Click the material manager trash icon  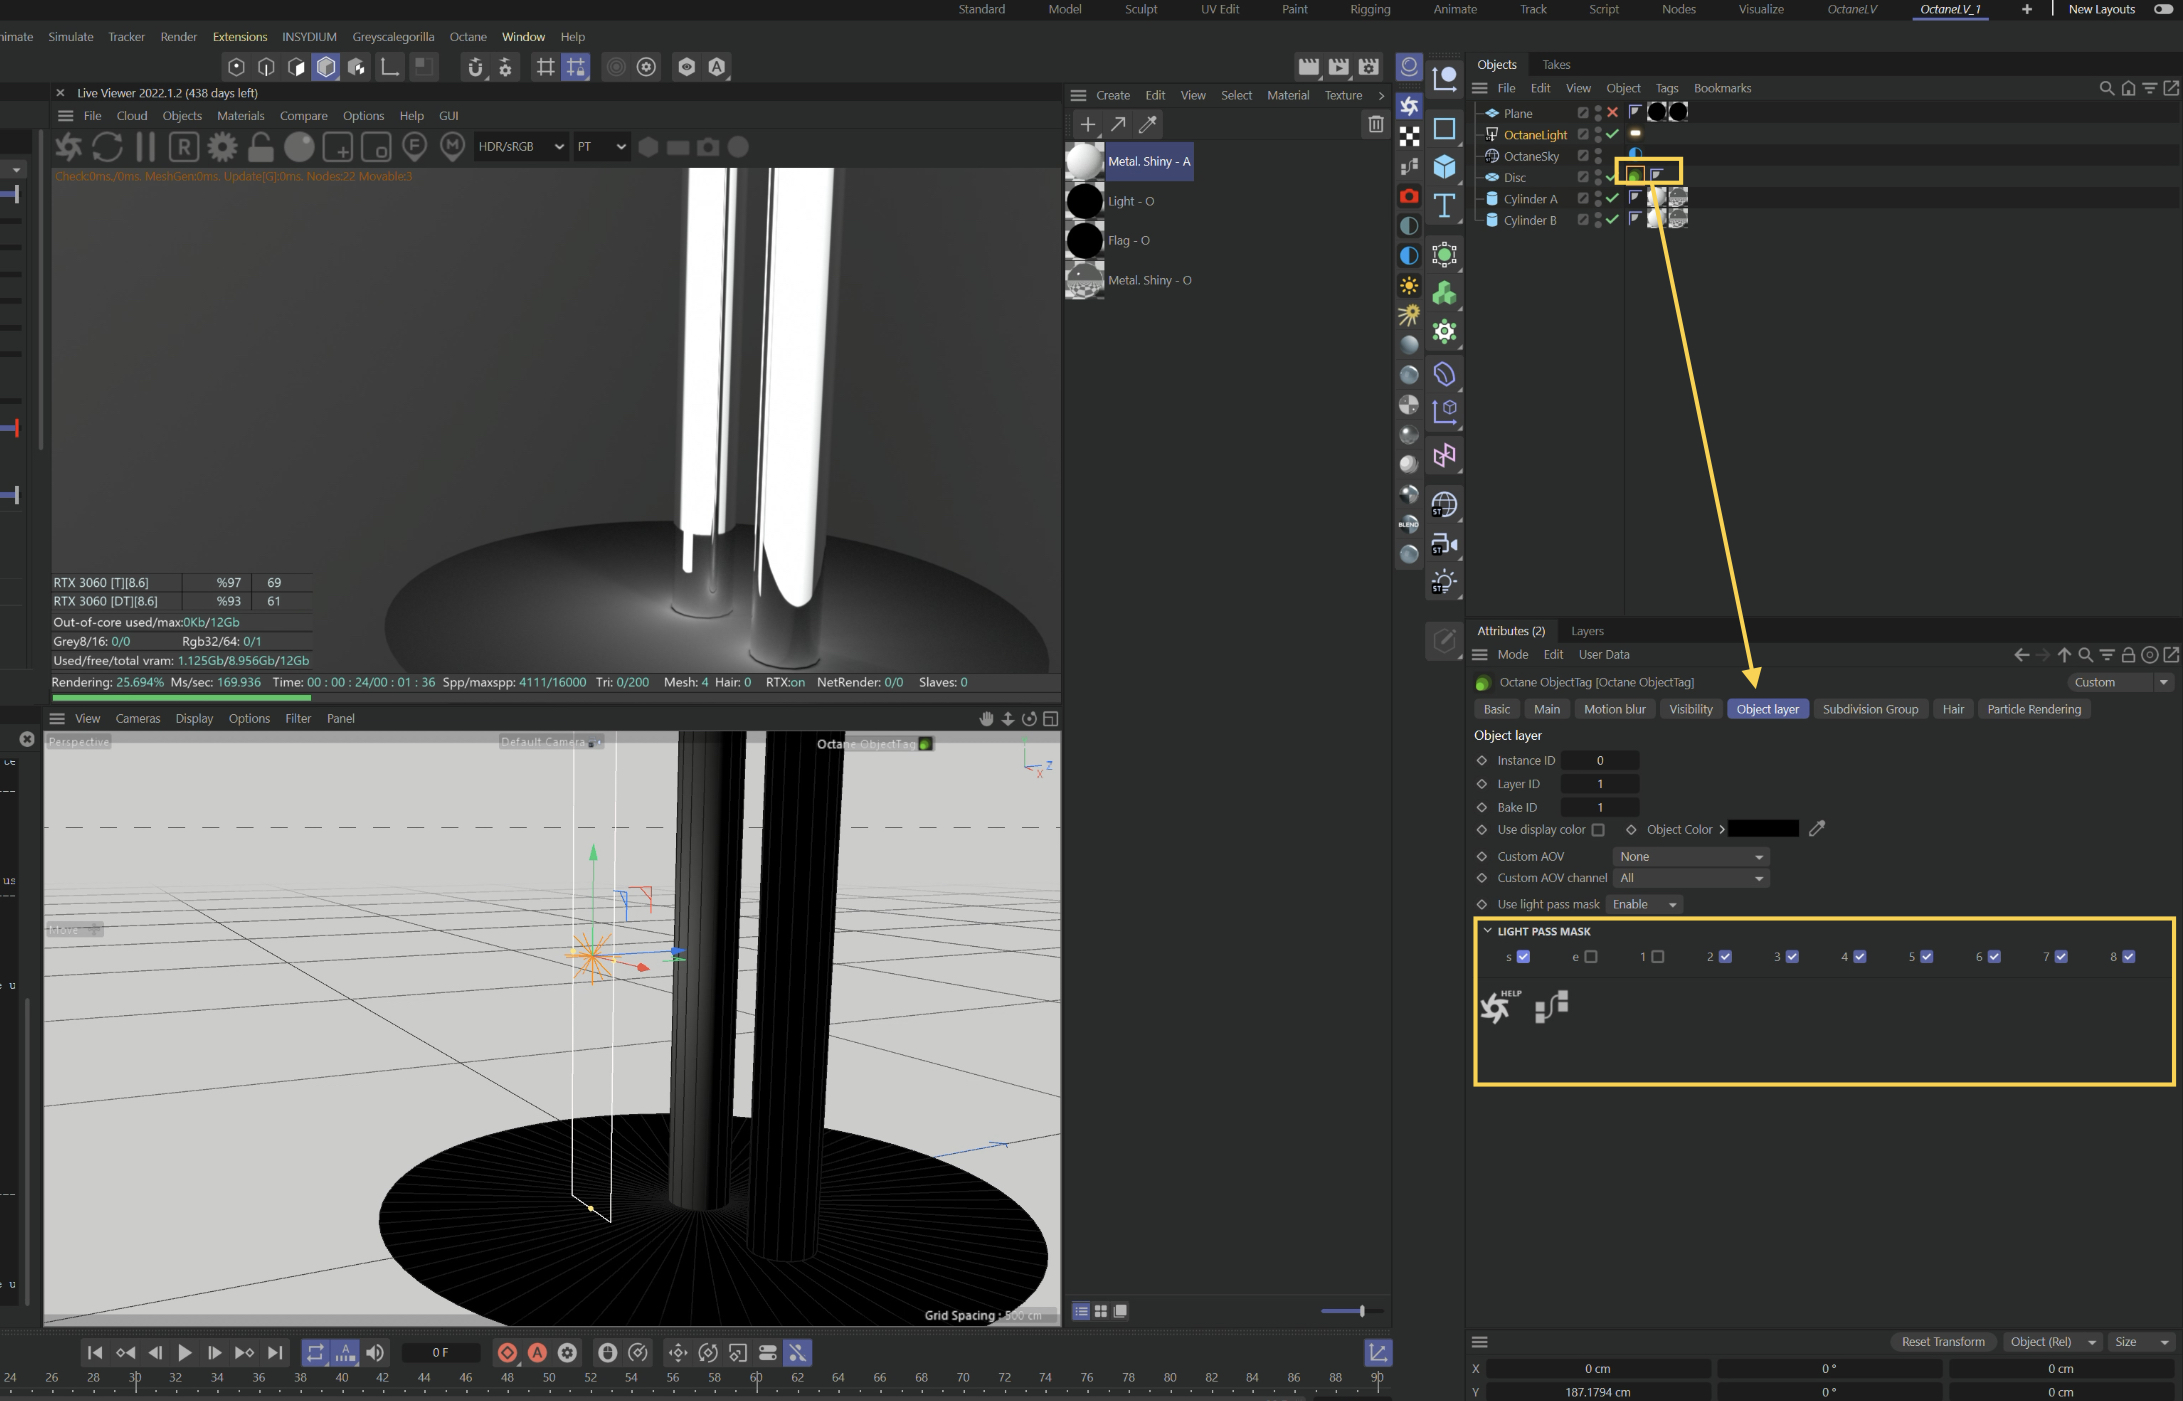pos(1375,124)
